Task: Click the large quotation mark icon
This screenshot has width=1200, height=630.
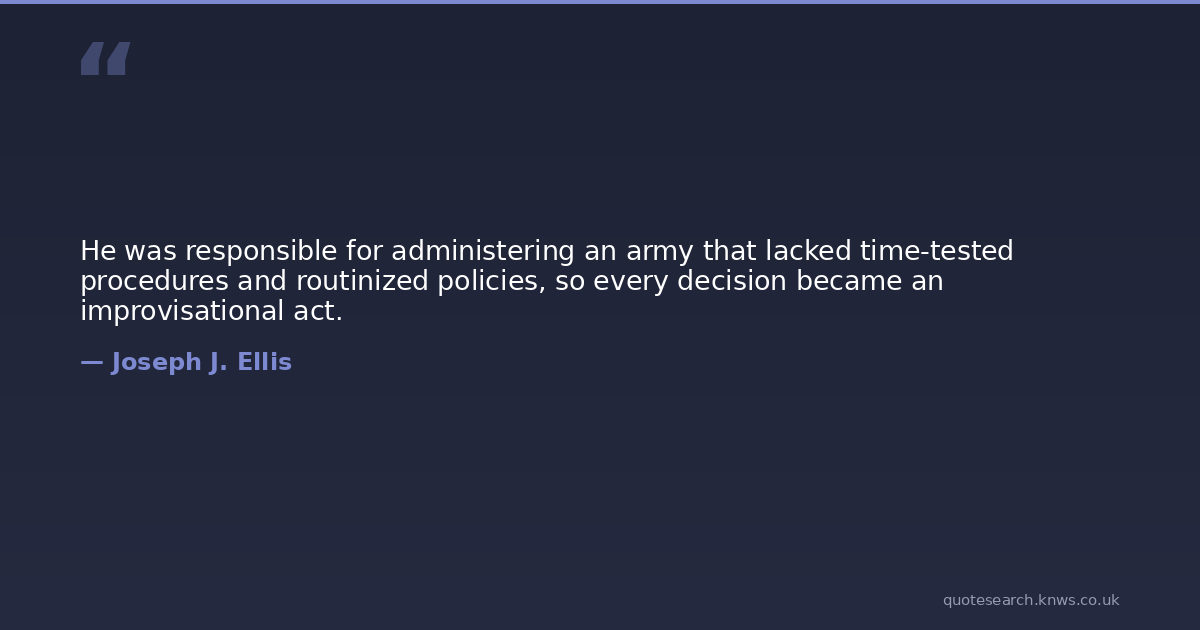Action: [105, 59]
